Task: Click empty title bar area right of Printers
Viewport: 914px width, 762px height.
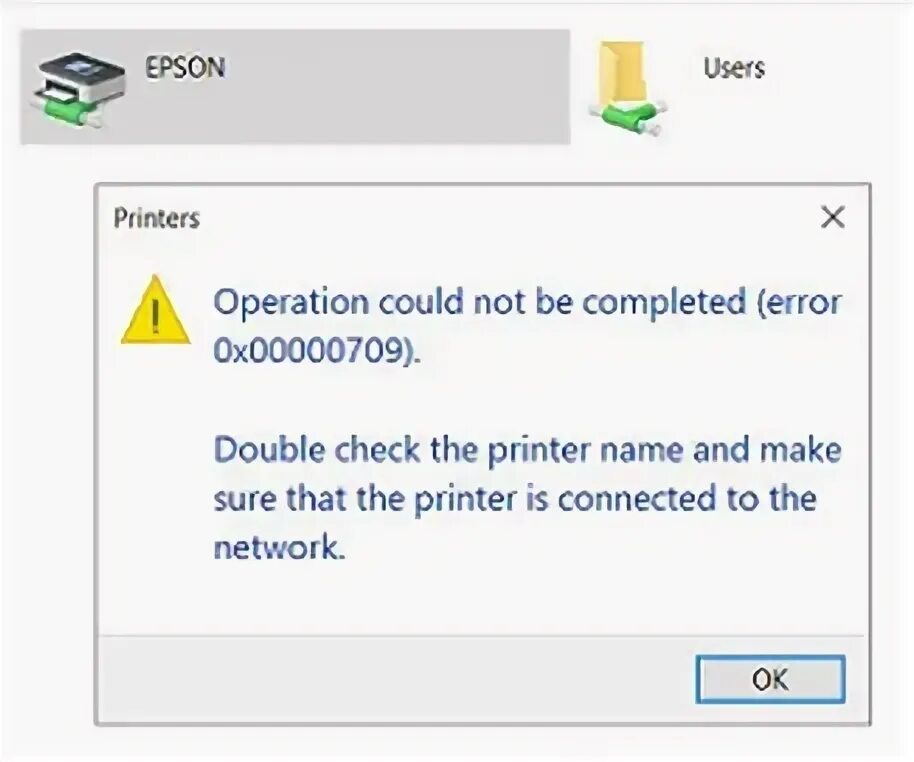Action: pos(500,218)
